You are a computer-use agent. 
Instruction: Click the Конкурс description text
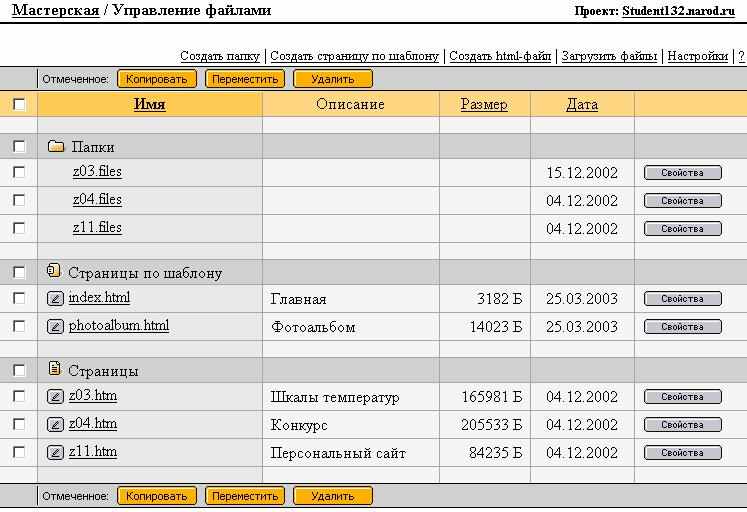[299, 425]
